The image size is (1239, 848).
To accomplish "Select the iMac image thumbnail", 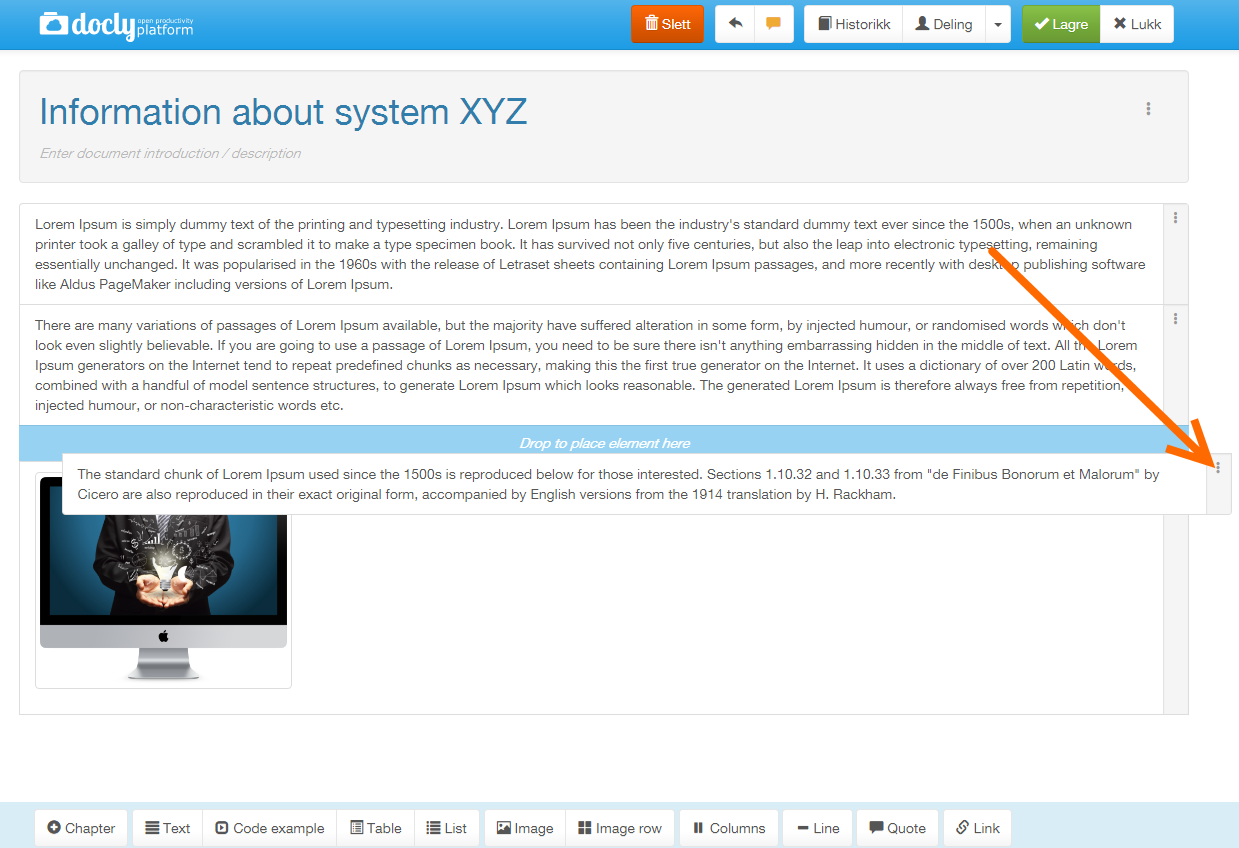I will tap(163, 580).
